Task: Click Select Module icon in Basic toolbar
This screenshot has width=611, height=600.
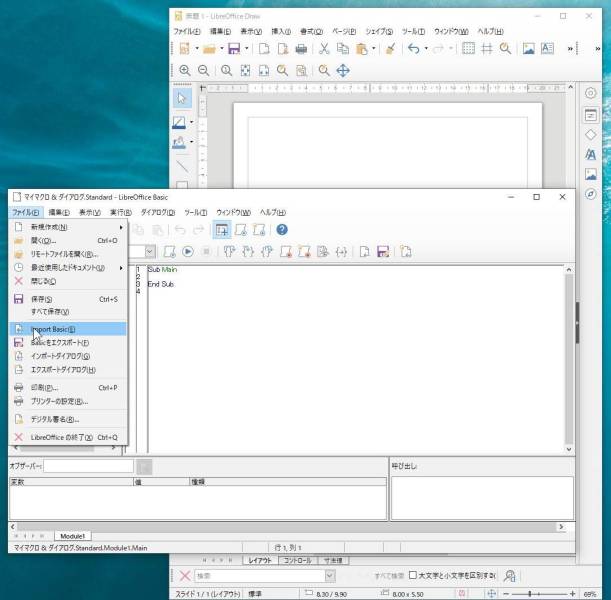Action: (259, 230)
